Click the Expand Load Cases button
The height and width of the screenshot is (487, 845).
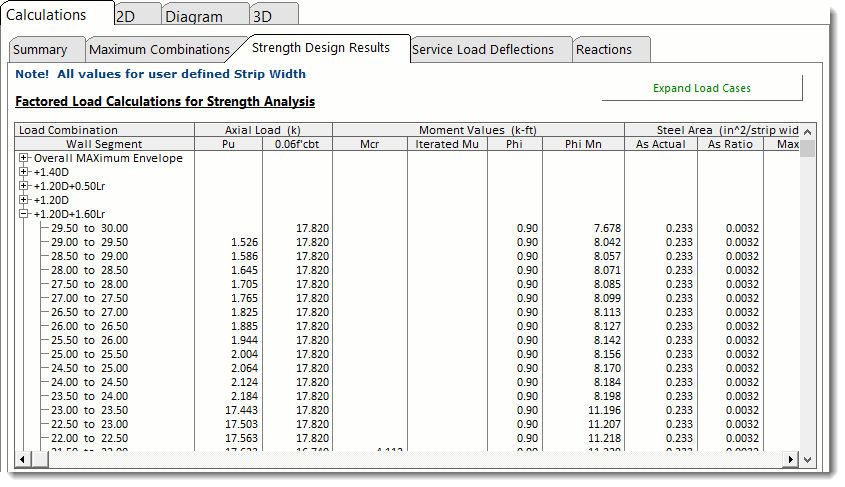(x=701, y=88)
